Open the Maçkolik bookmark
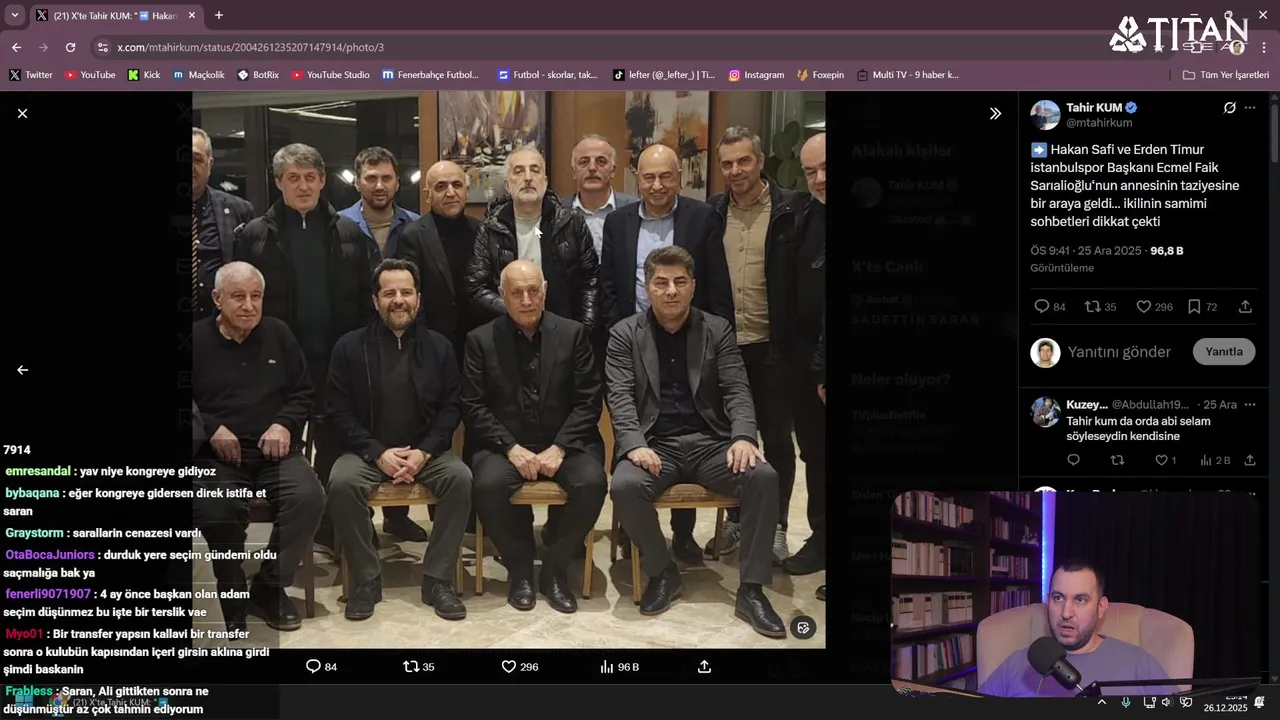 click(x=199, y=75)
